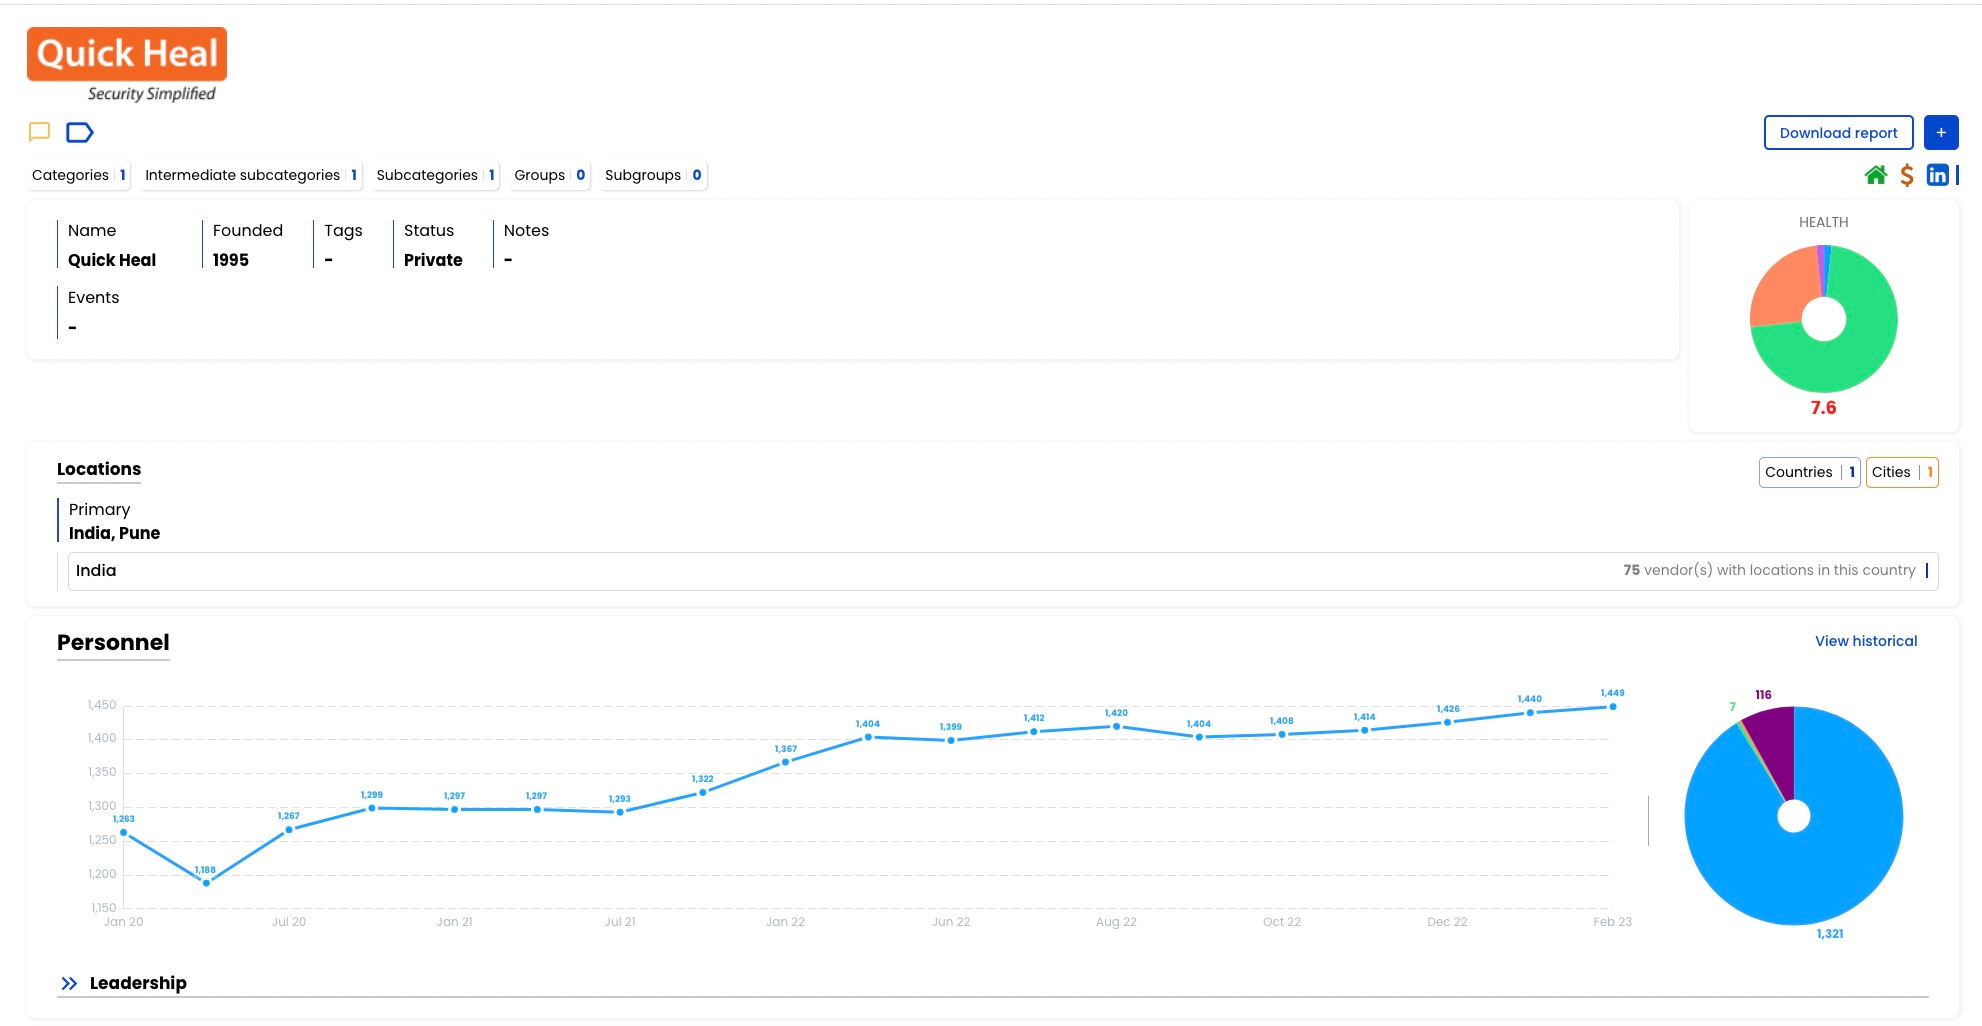Click the 1,440 data point
Viewport: 1982px width, 1026px height.
[1530, 713]
